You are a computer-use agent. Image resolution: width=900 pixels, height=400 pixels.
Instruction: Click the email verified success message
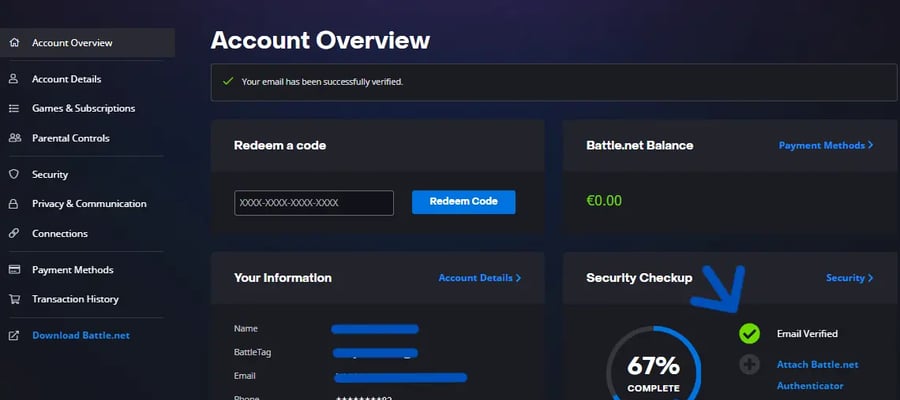click(322, 81)
